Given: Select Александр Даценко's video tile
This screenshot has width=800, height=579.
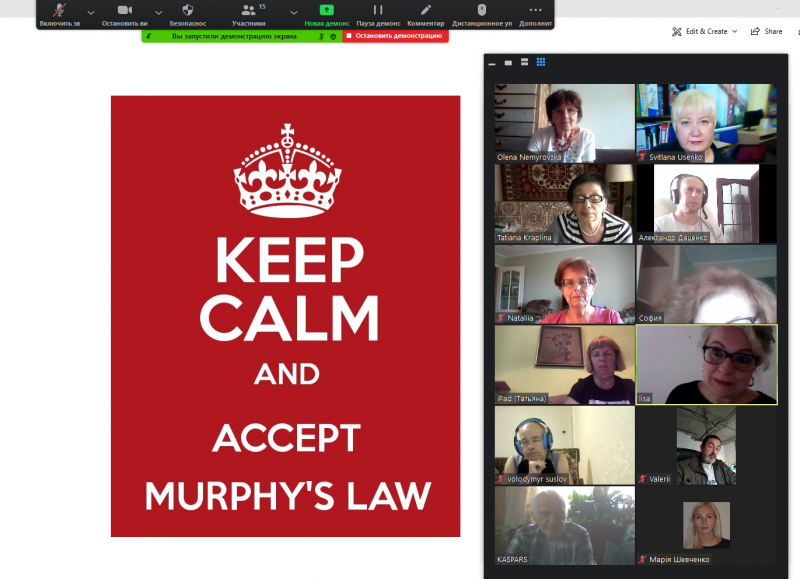Looking at the screenshot, I should tap(707, 204).
